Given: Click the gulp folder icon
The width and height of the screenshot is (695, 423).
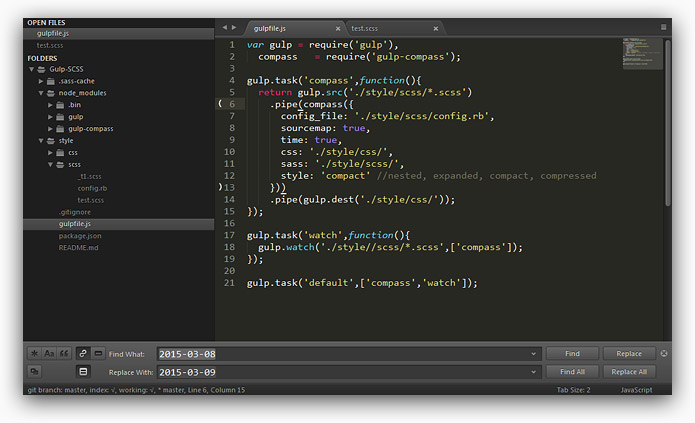Looking at the screenshot, I should coord(60,117).
